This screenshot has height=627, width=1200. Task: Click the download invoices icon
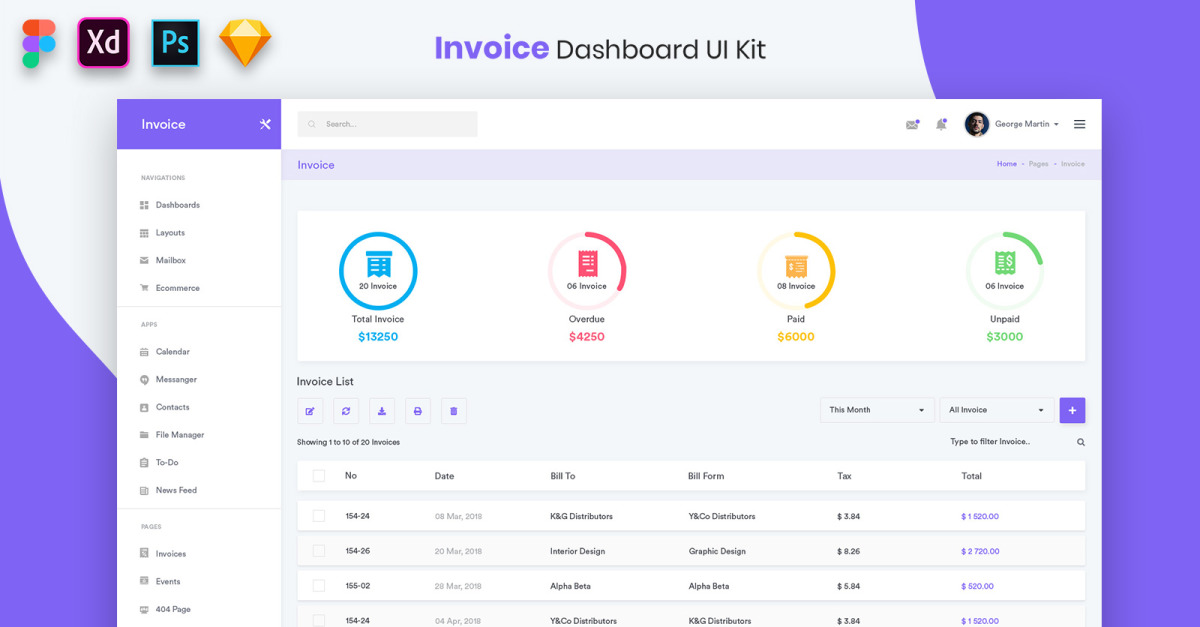click(x=382, y=411)
